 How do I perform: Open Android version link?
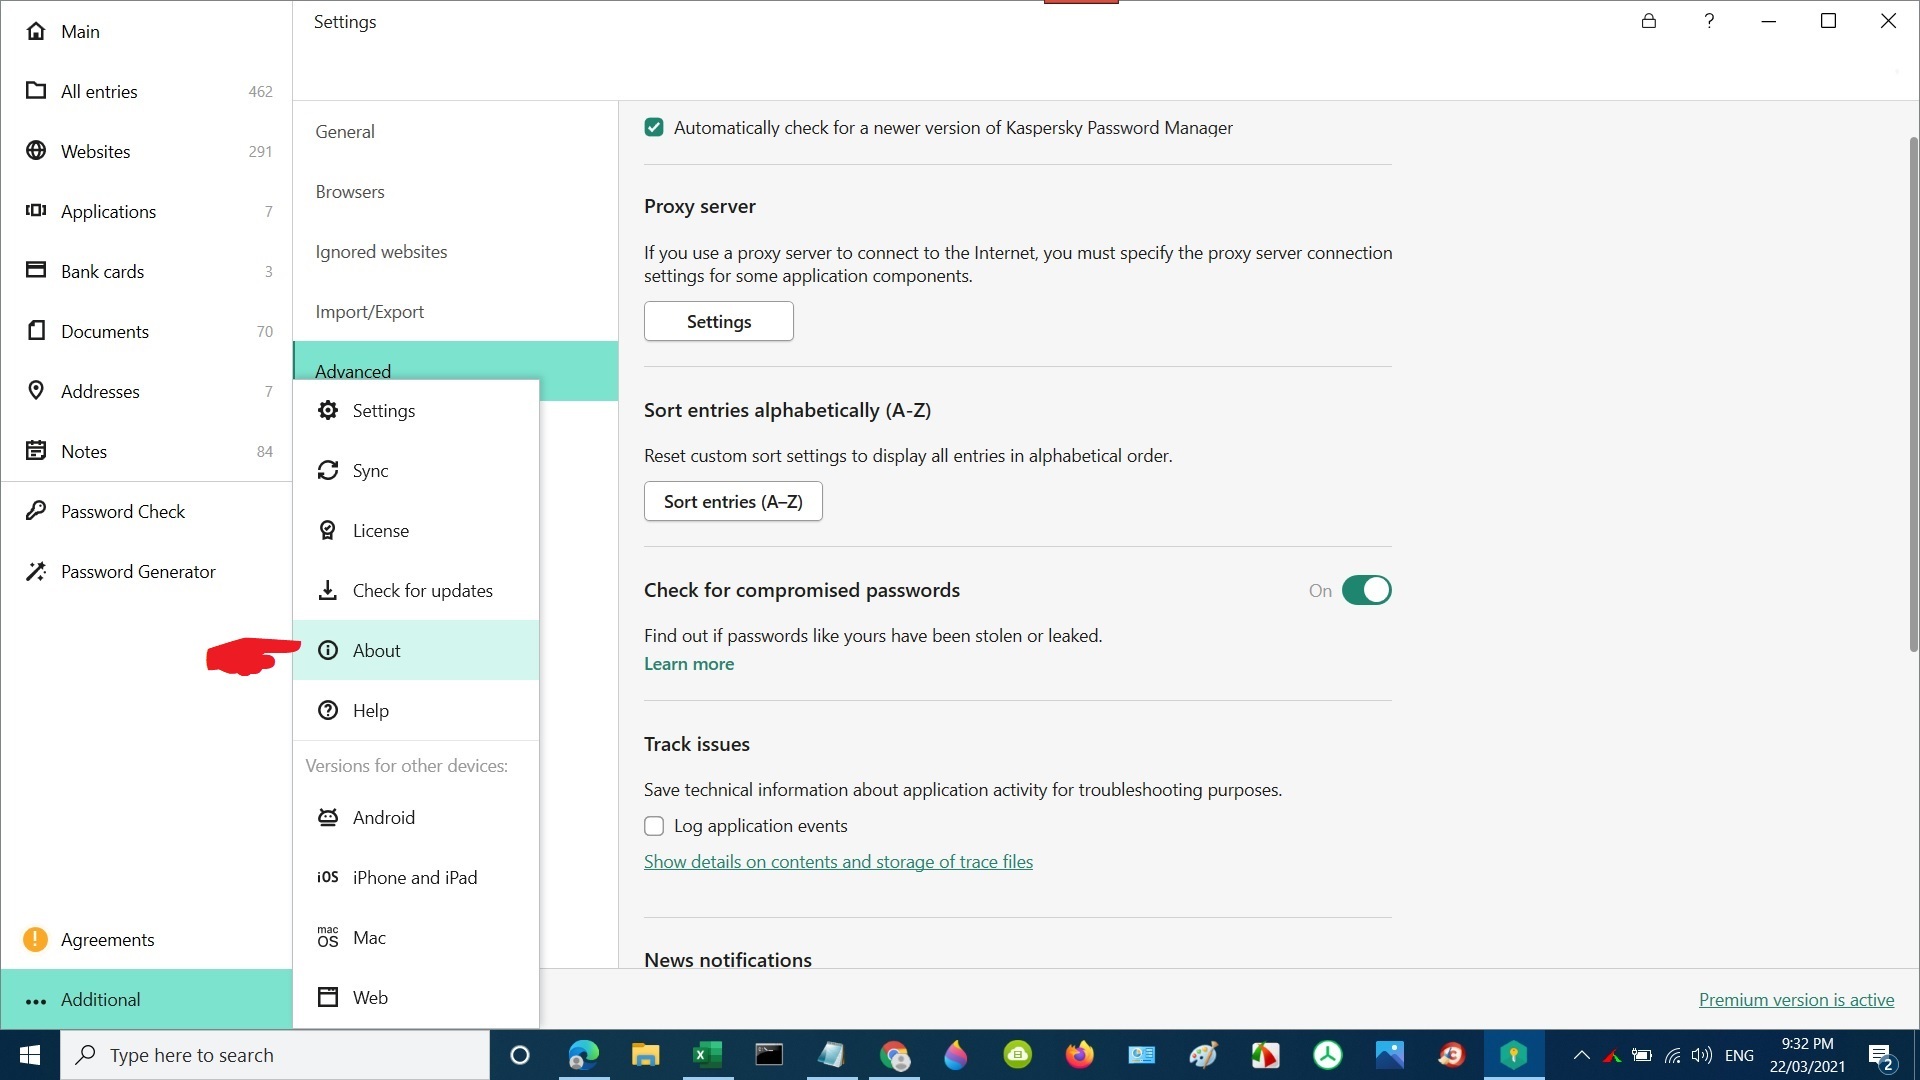pyautogui.click(x=416, y=818)
